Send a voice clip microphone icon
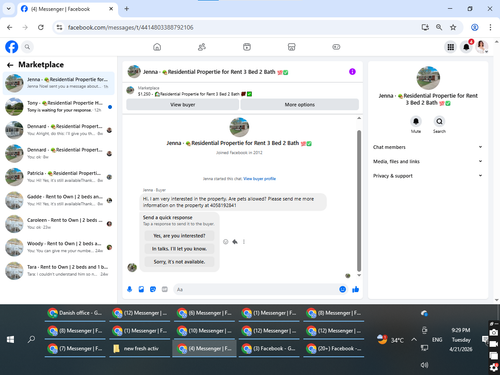Image resolution: width=500 pixels, height=375 pixels. point(130,289)
